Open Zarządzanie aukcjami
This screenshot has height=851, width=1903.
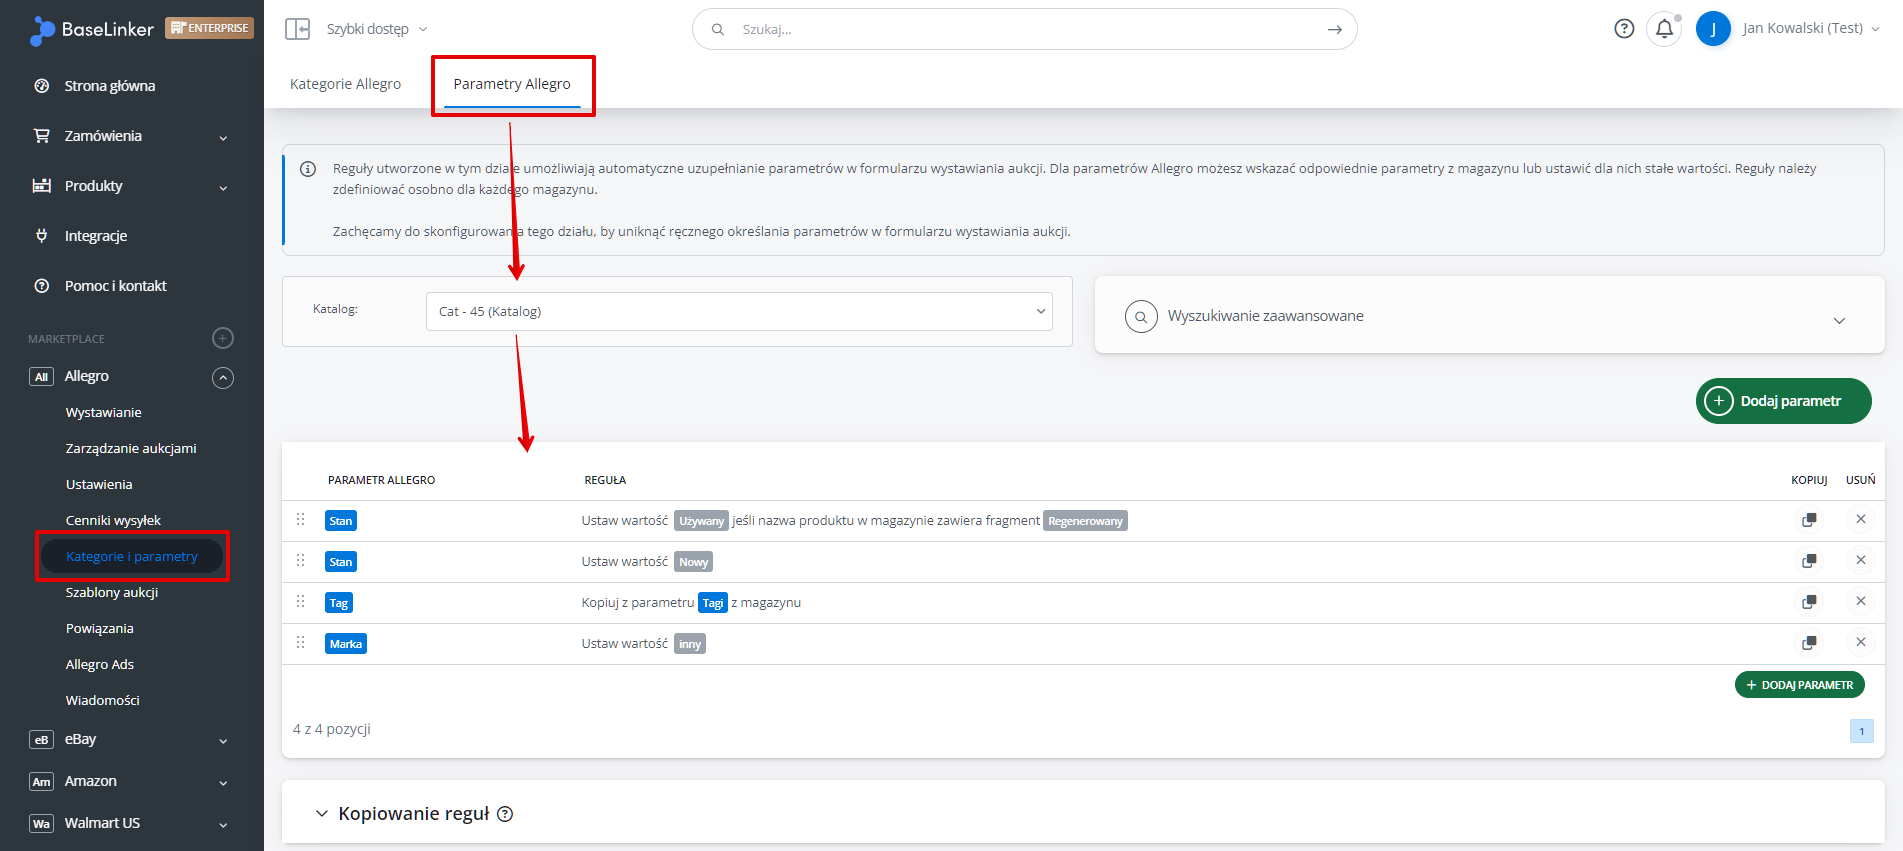point(131,448)
